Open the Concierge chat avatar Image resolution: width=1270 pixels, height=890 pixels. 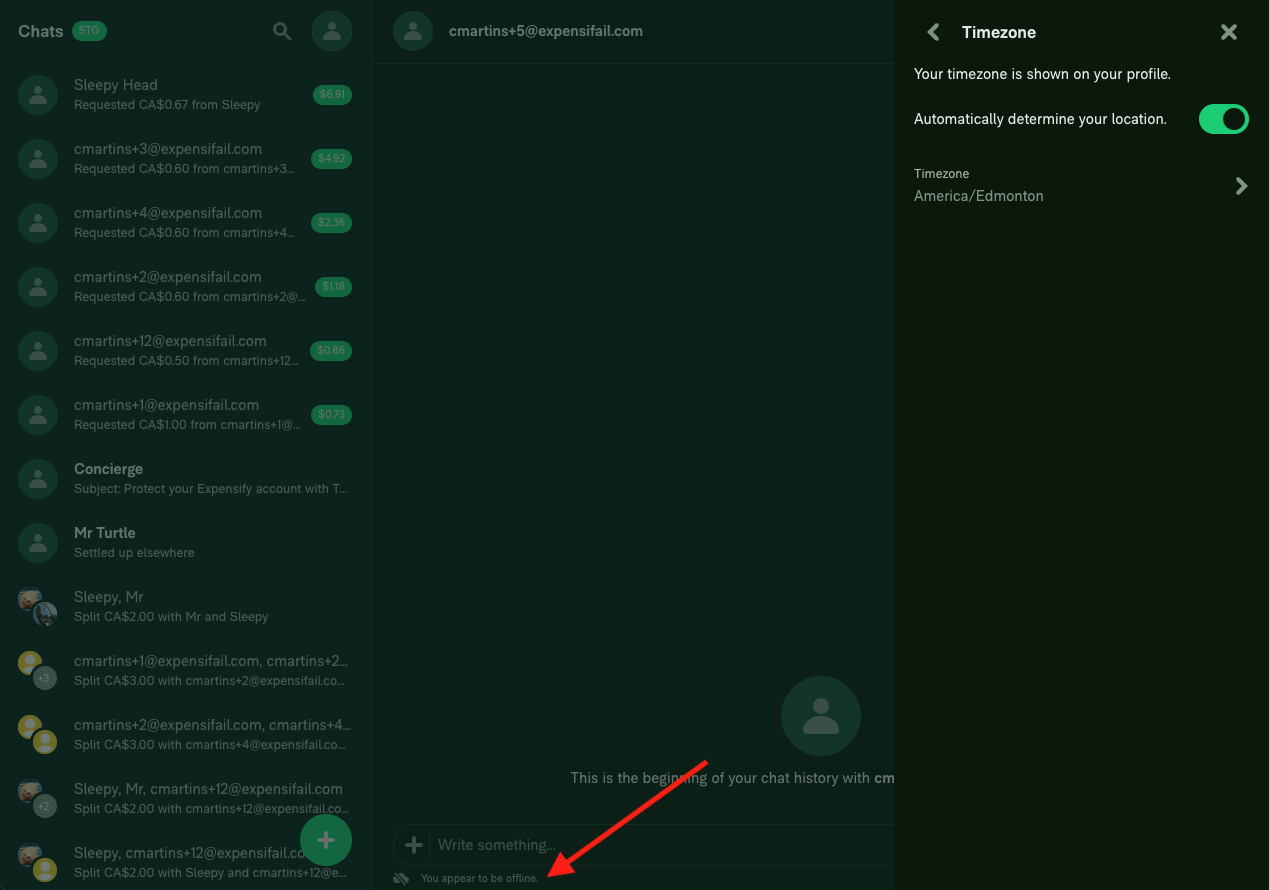tap(37, 478)
